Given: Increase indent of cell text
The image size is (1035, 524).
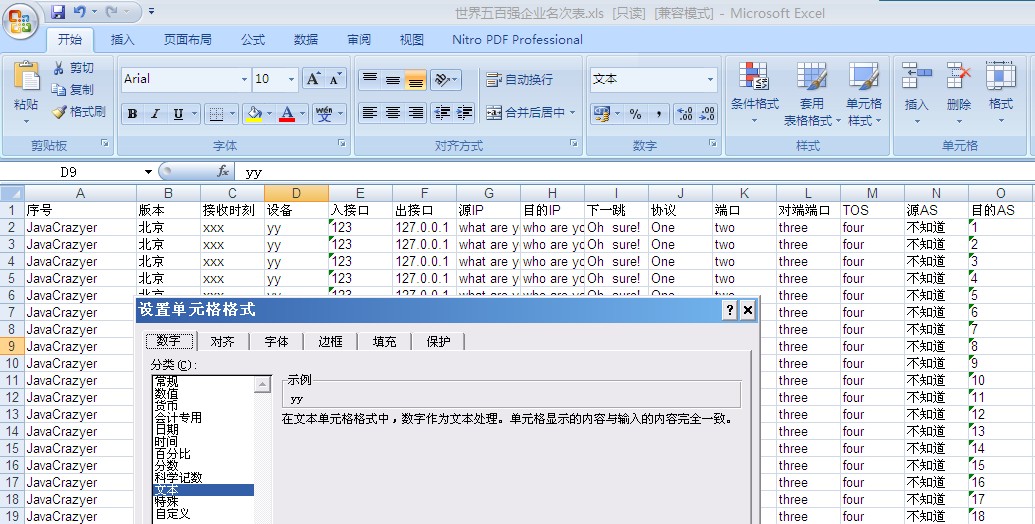Looking at the screenshot, I should (464, 113).
